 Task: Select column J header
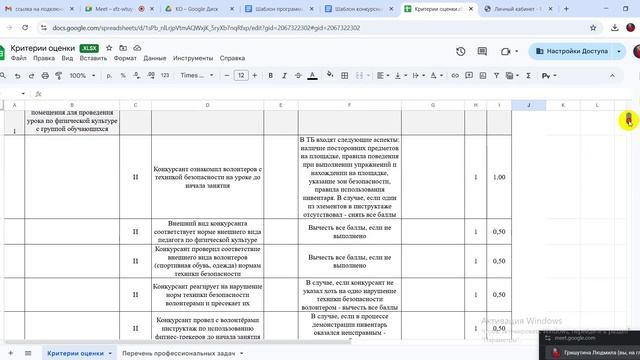[x=529, y=105]
